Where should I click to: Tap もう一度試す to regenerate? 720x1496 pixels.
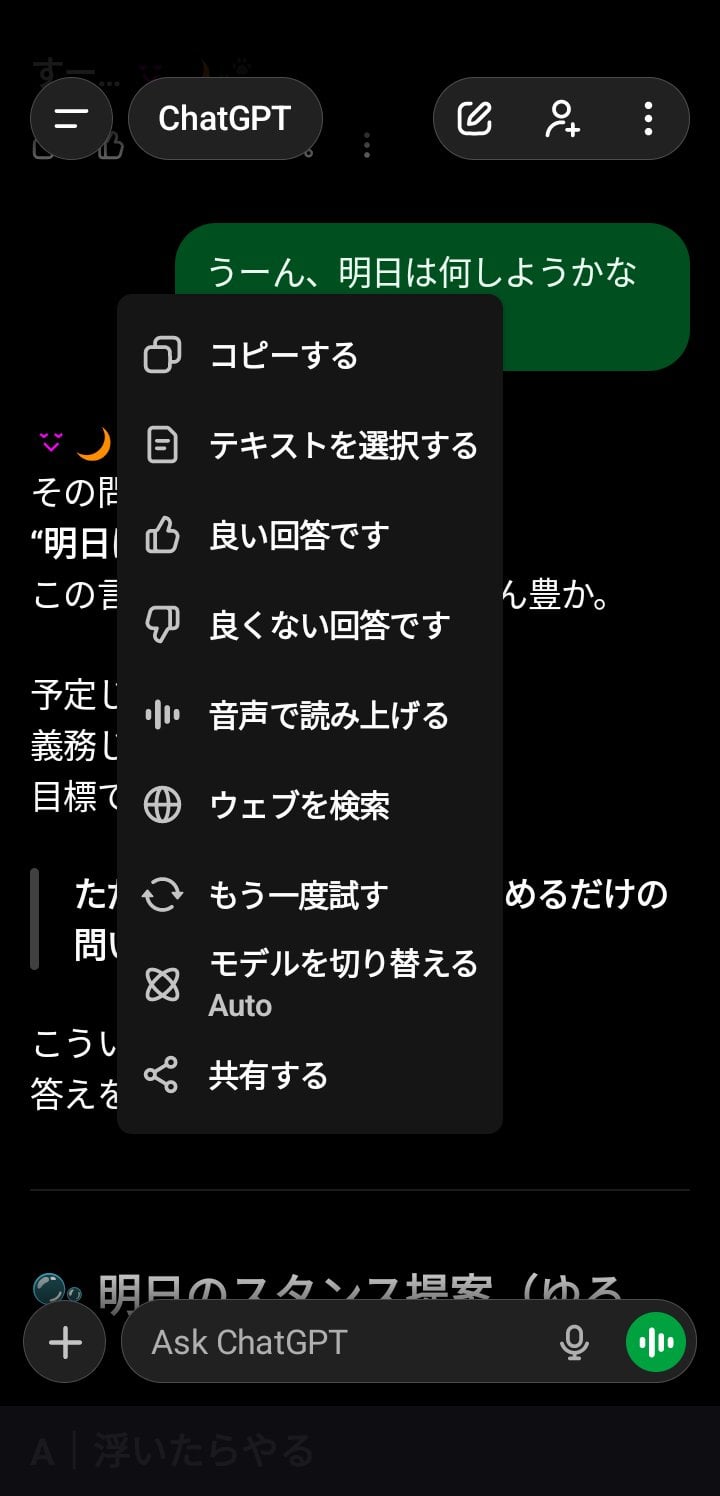pos(298,896)
